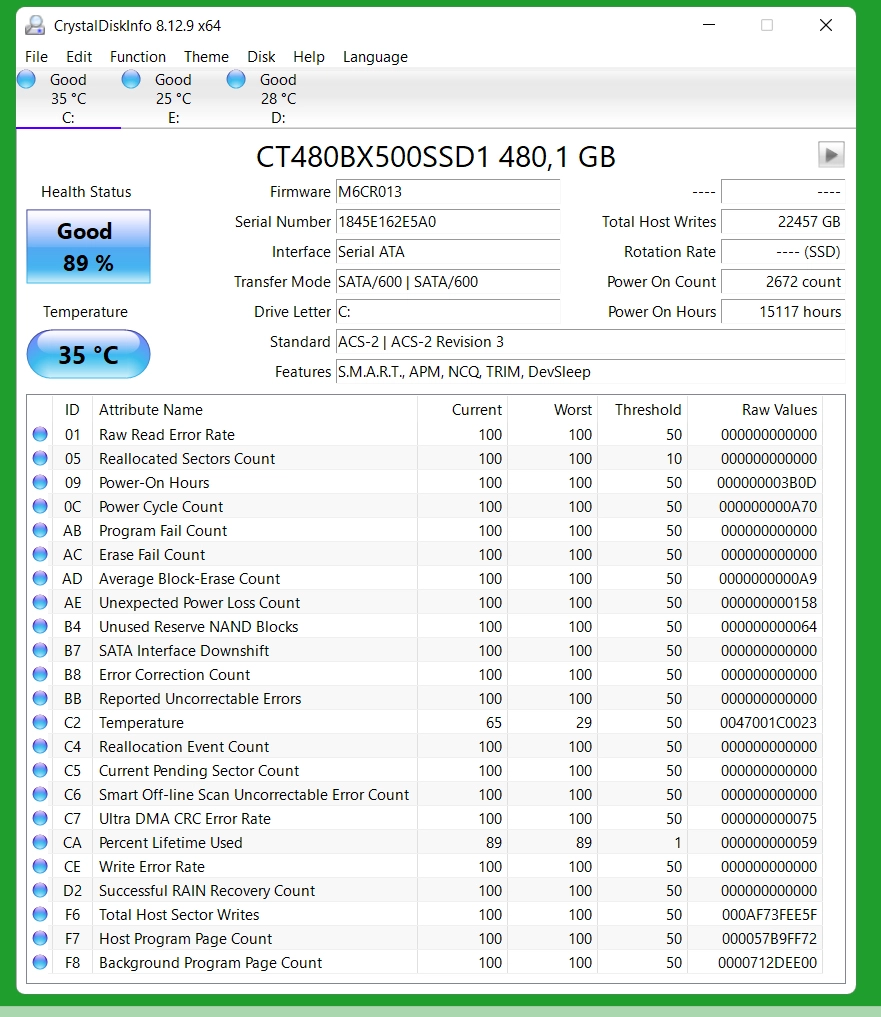Click the Attribute Name column header
This screenshot has height=1017, width=881.
click(x=255, y=410)
